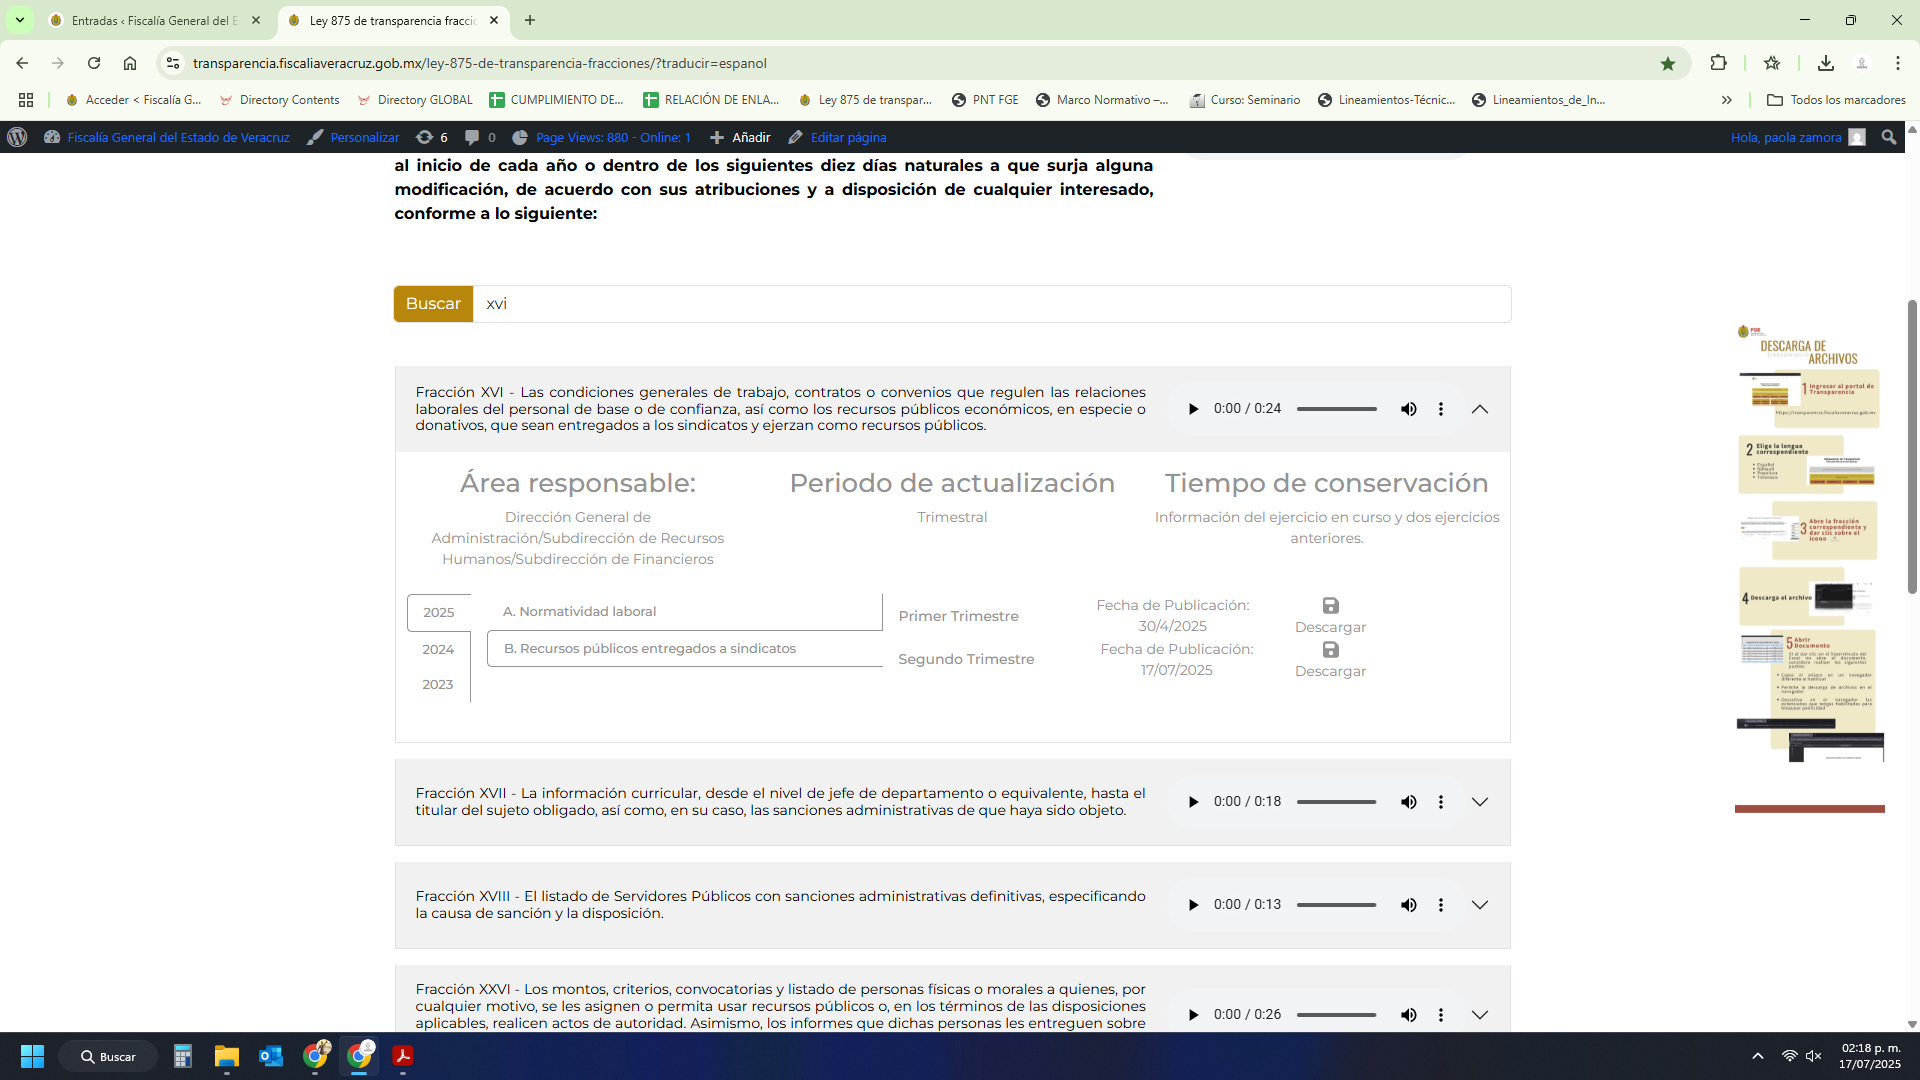This screenshot has height=1080, width=1920.
Task: Open more options on Fracción XVI audio
Action: 1440,409
